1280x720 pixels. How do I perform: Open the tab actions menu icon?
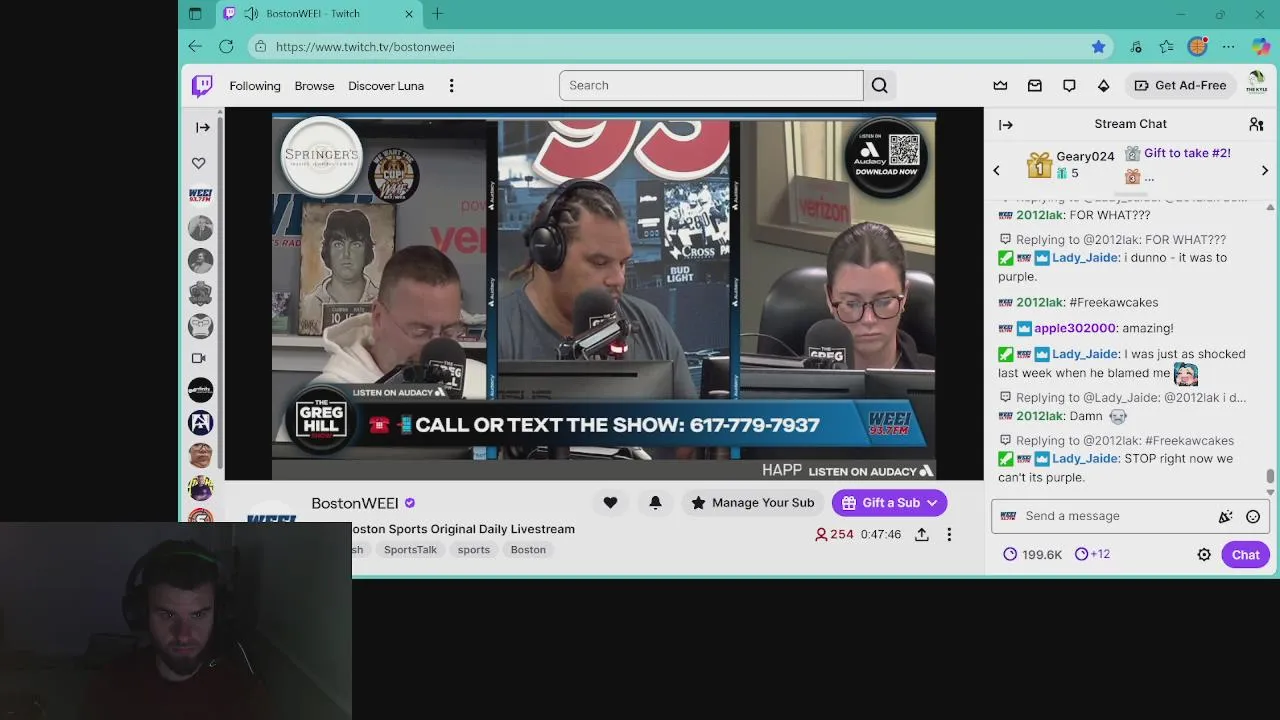[x=195, y=14]
